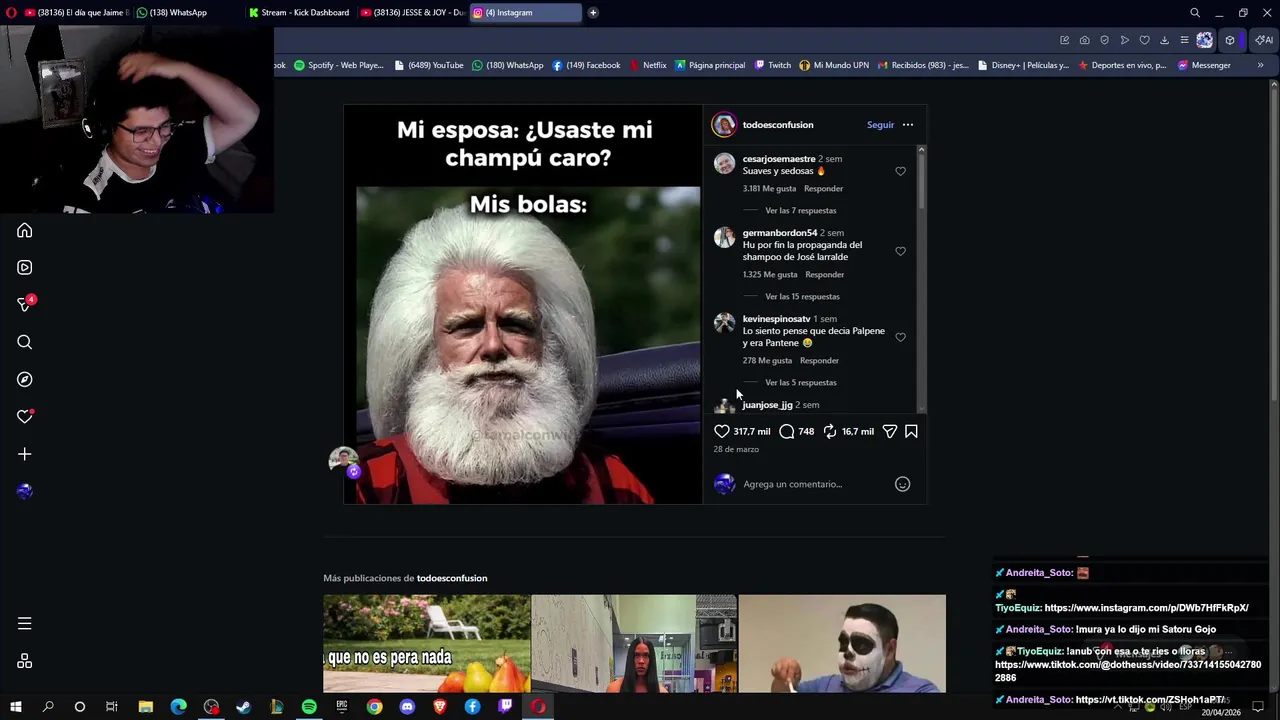
Task: Like cesarjosemaestre's comment
Action: (900, 171)
